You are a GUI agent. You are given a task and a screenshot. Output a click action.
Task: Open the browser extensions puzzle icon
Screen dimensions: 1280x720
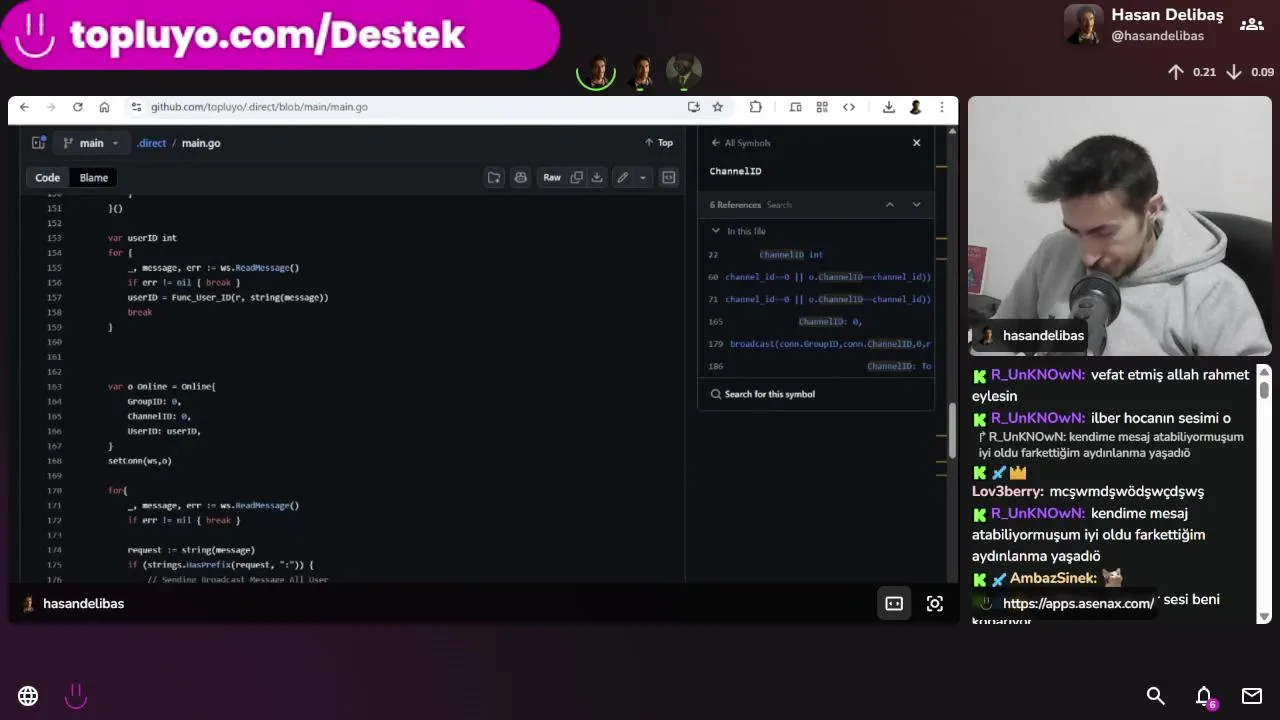tap(755, 107)
